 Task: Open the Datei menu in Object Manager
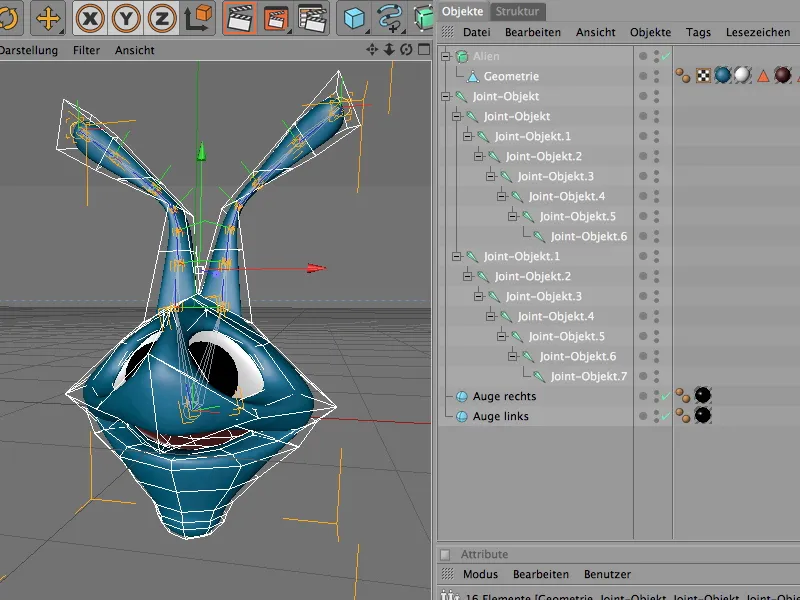(477, 32)
